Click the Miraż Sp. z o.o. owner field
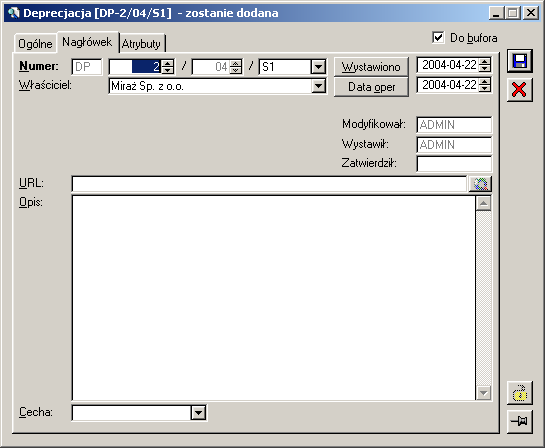Viewport: 545px width, 448px height. 210,86
